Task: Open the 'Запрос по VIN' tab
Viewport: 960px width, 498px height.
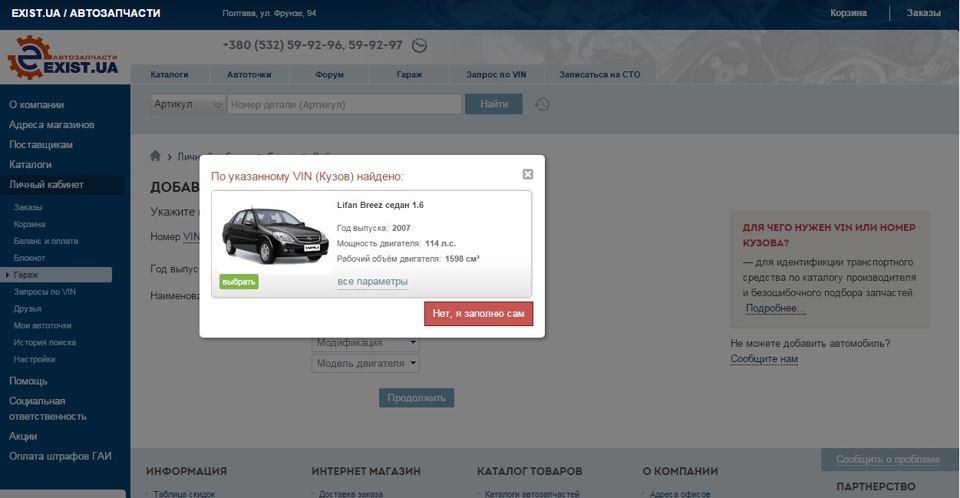Action: click(x=496, y=74)
